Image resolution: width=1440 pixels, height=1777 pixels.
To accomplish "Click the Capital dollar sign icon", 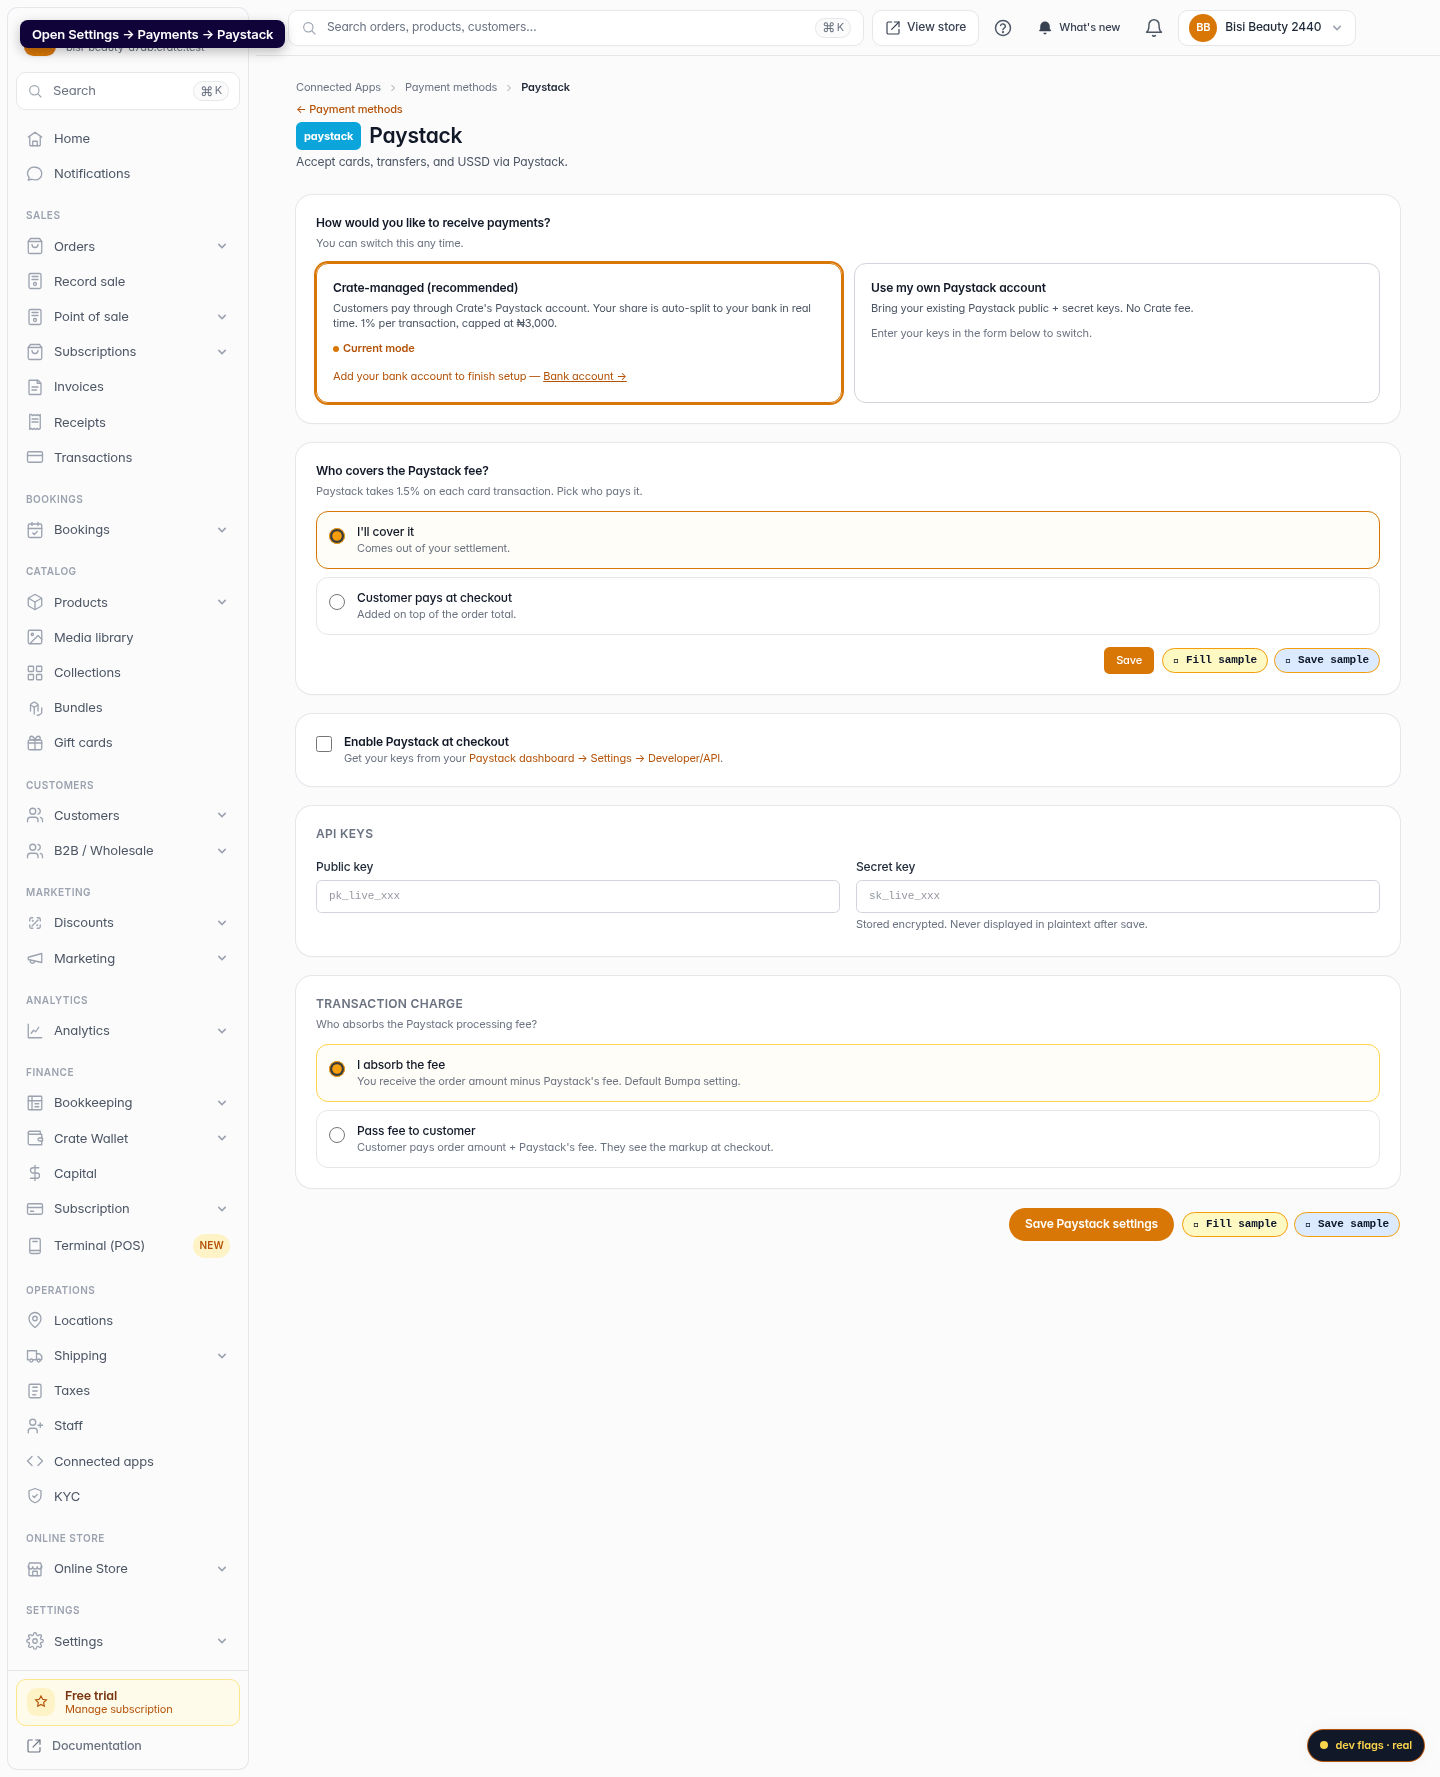I will (35, 1174).
